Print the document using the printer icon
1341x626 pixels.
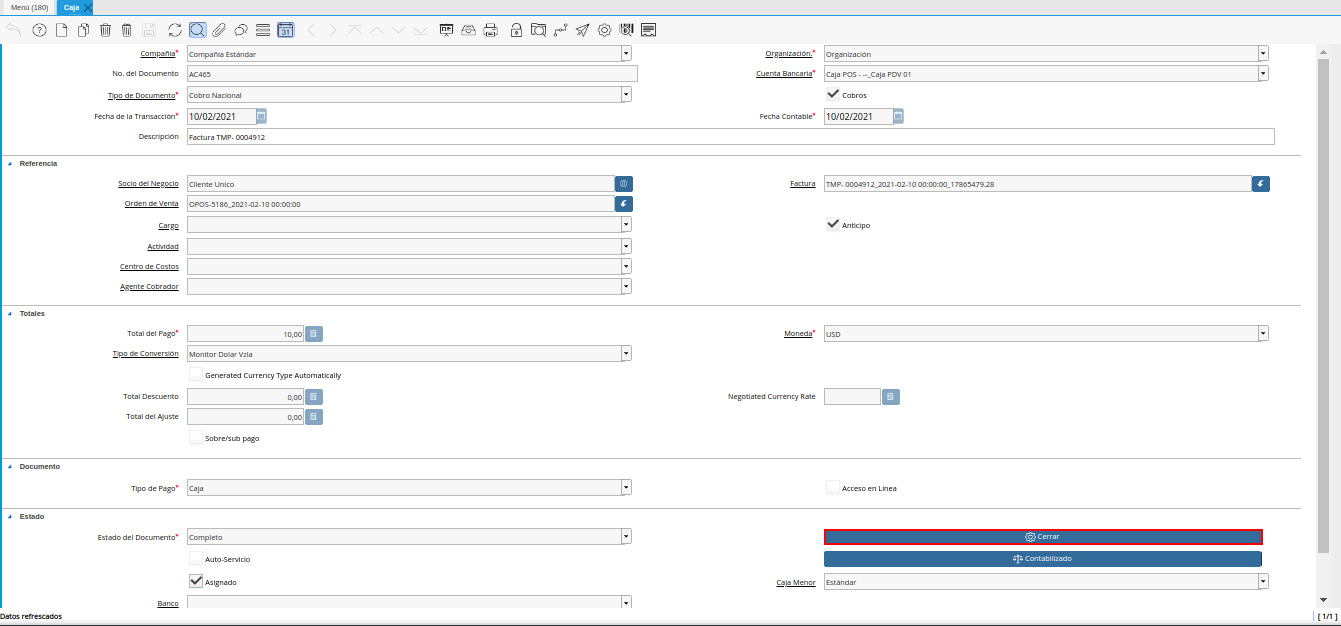[490, 30]
